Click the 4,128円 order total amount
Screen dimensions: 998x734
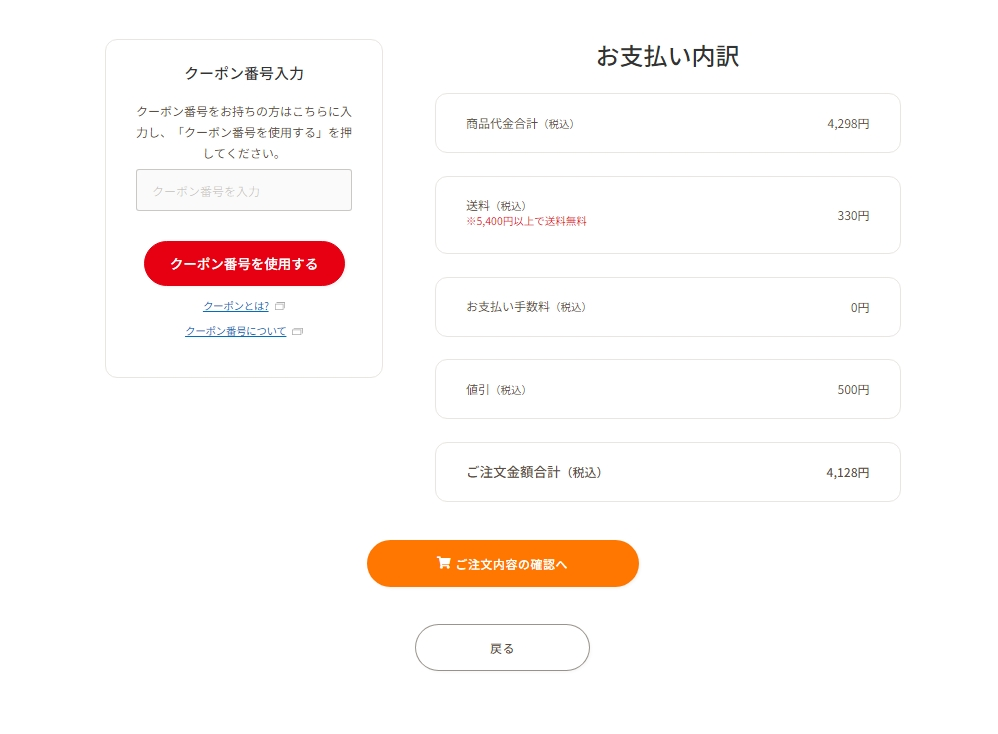coord(848,472)
